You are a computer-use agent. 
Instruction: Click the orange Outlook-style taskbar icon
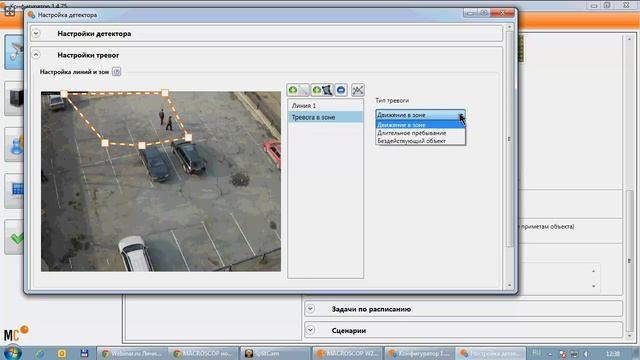62,353
